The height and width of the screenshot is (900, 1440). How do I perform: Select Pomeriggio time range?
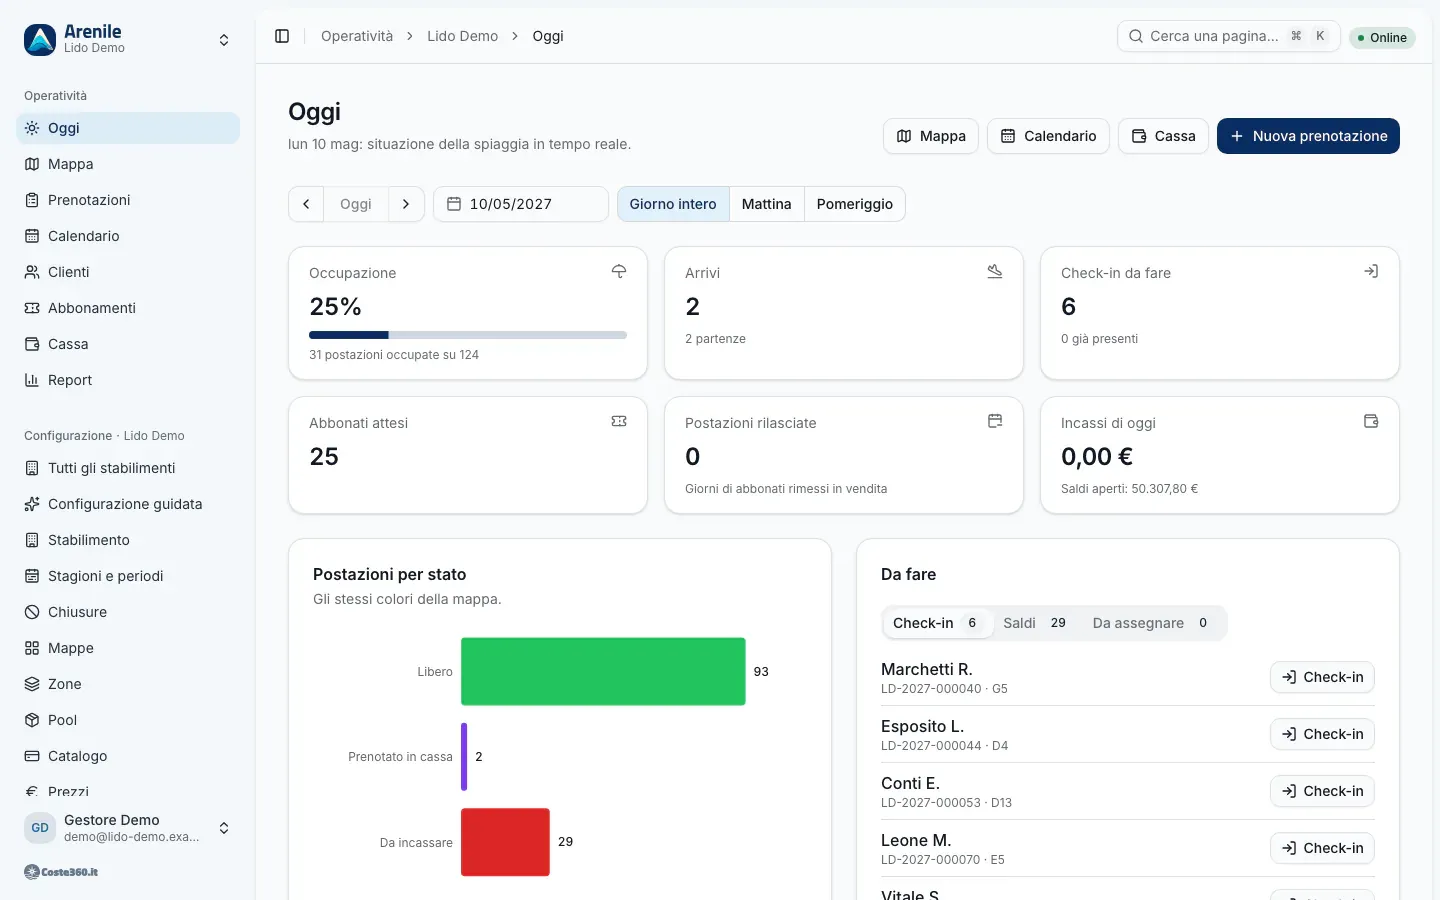click(x=855, y=204)
